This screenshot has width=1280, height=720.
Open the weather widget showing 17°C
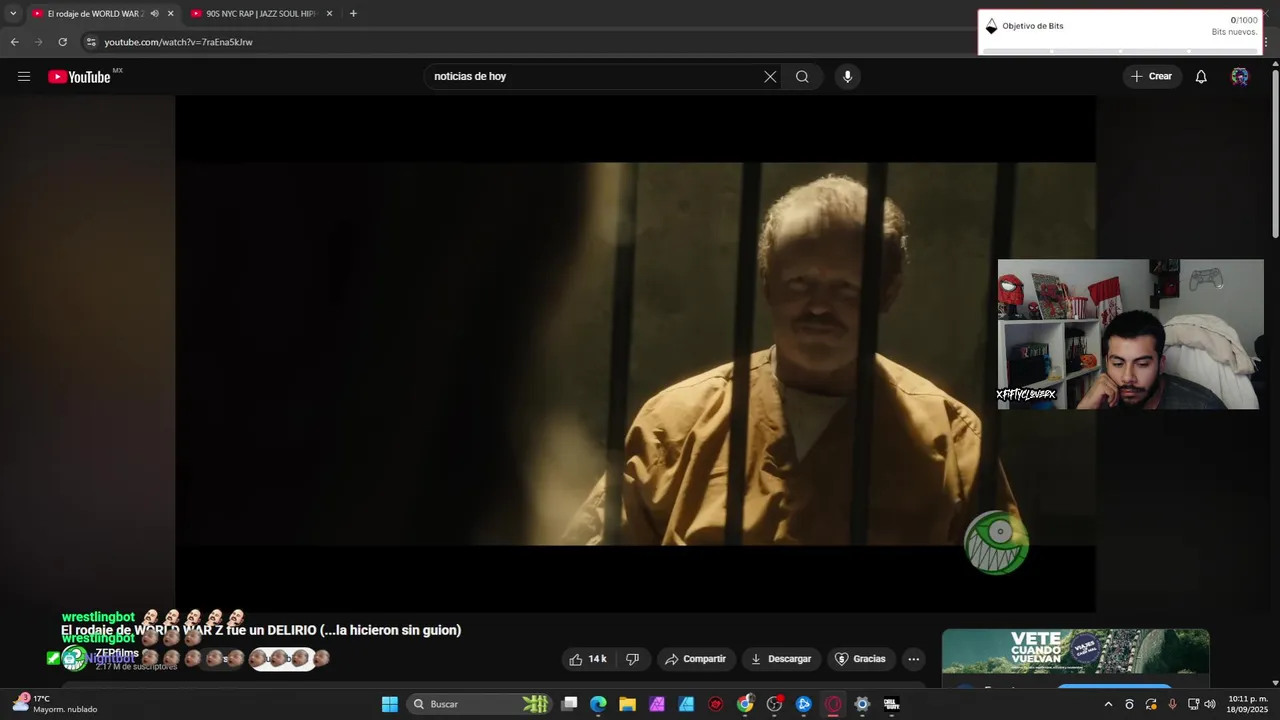[x=55, y=704]
